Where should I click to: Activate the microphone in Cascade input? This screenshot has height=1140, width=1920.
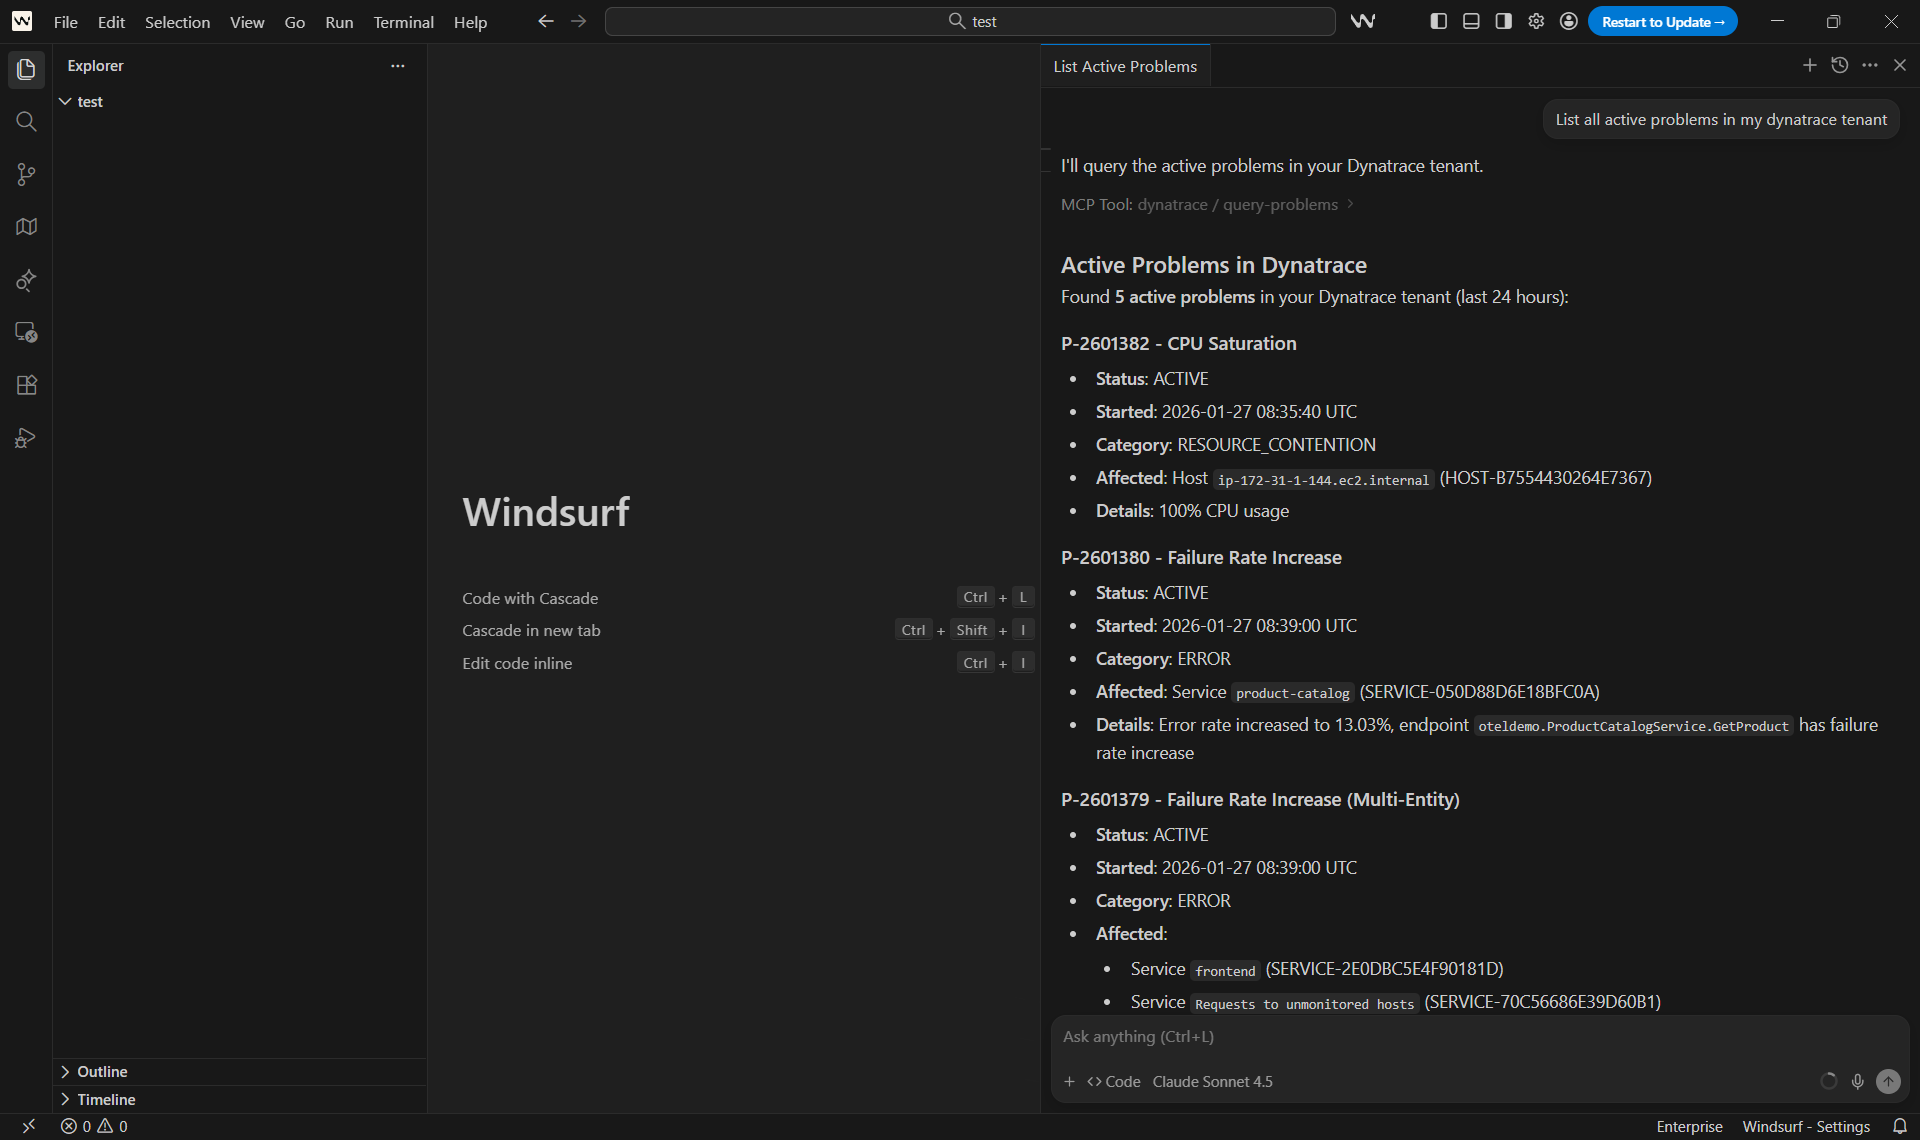(1857, 1081)
